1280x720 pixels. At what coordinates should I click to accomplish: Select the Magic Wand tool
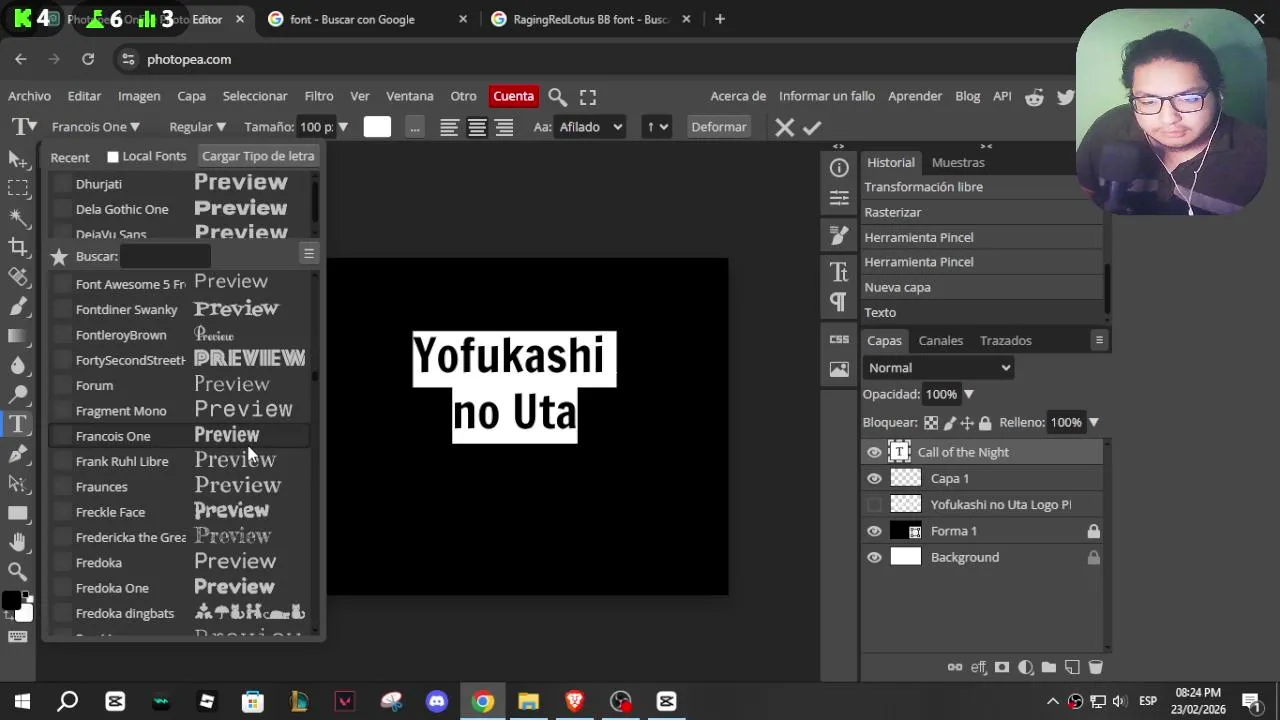point(17,216)
